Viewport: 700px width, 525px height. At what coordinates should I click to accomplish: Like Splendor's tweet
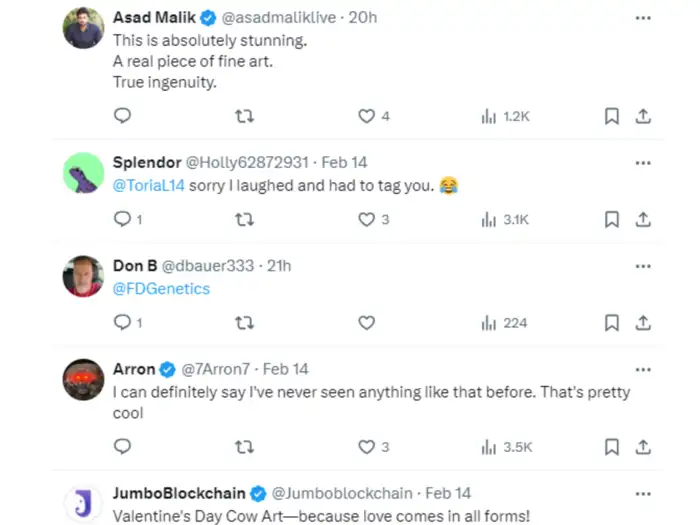(367, 219)
